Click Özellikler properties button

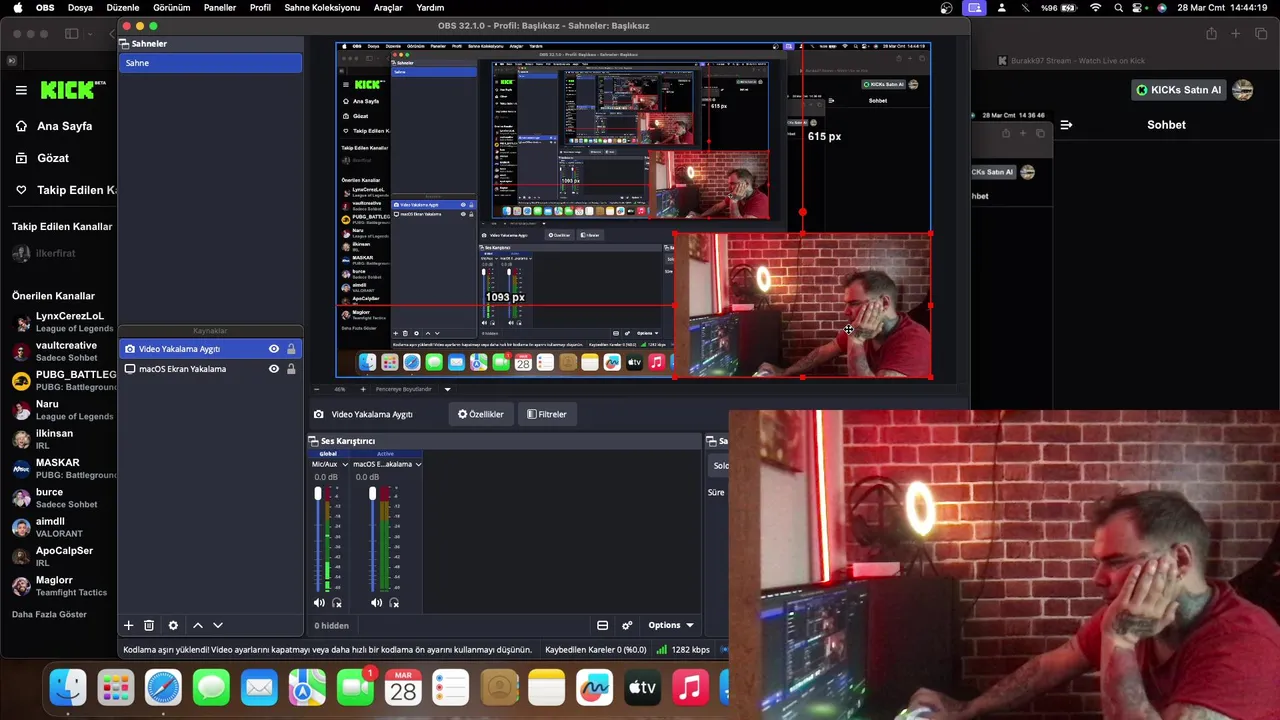click(481, 414)
